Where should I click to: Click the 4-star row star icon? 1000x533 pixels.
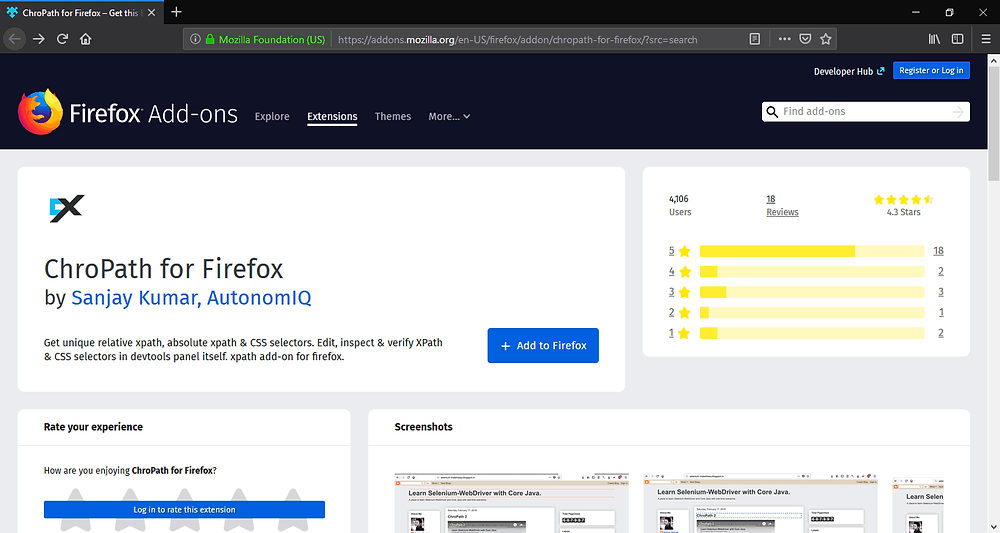point(685,272)
